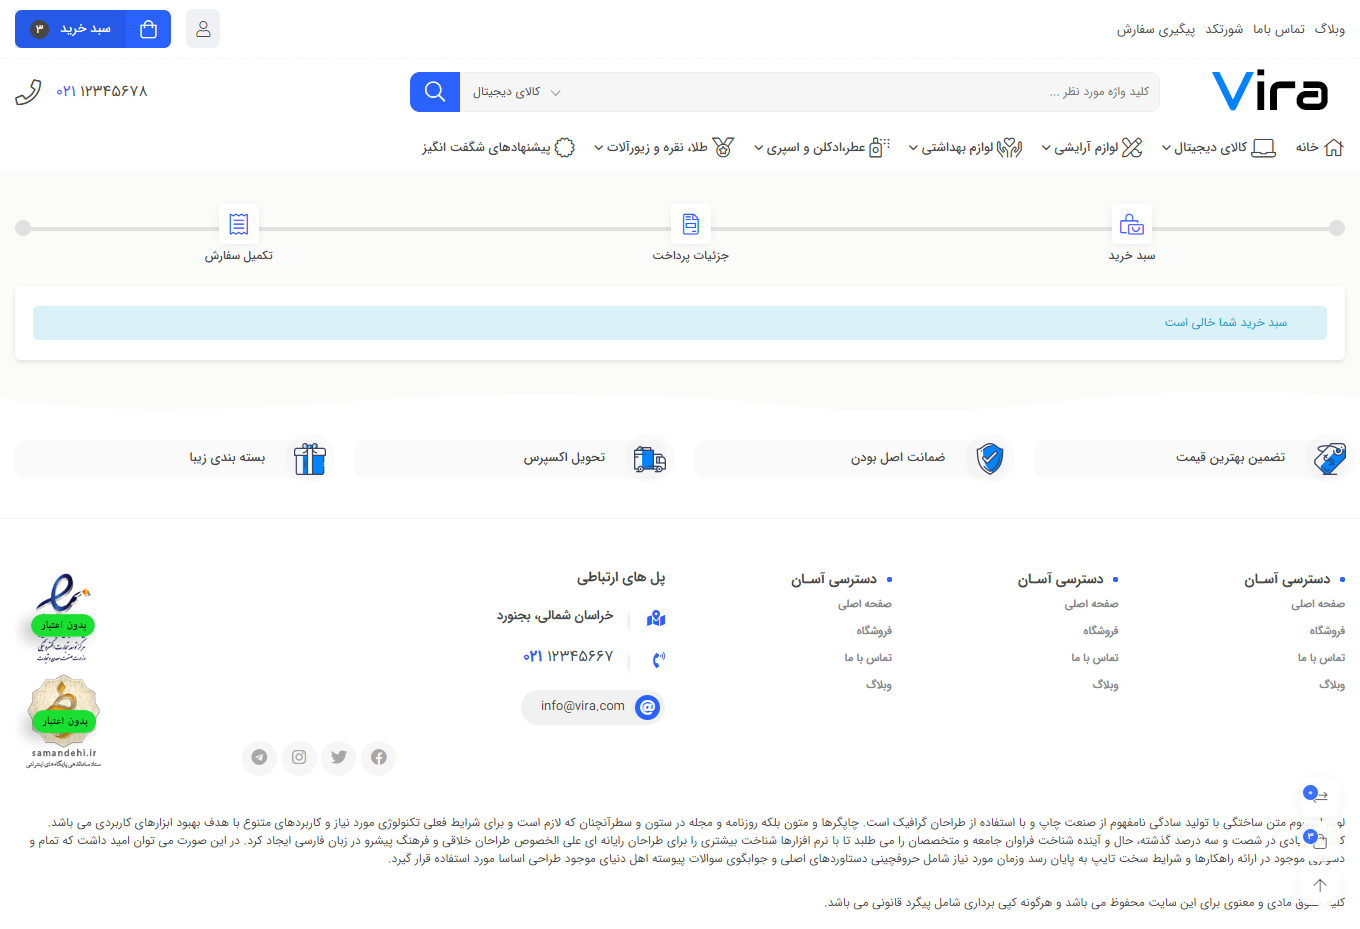
Task: Open the blue 'سبد خرید' cart button
Action: [x=93, y=29]
